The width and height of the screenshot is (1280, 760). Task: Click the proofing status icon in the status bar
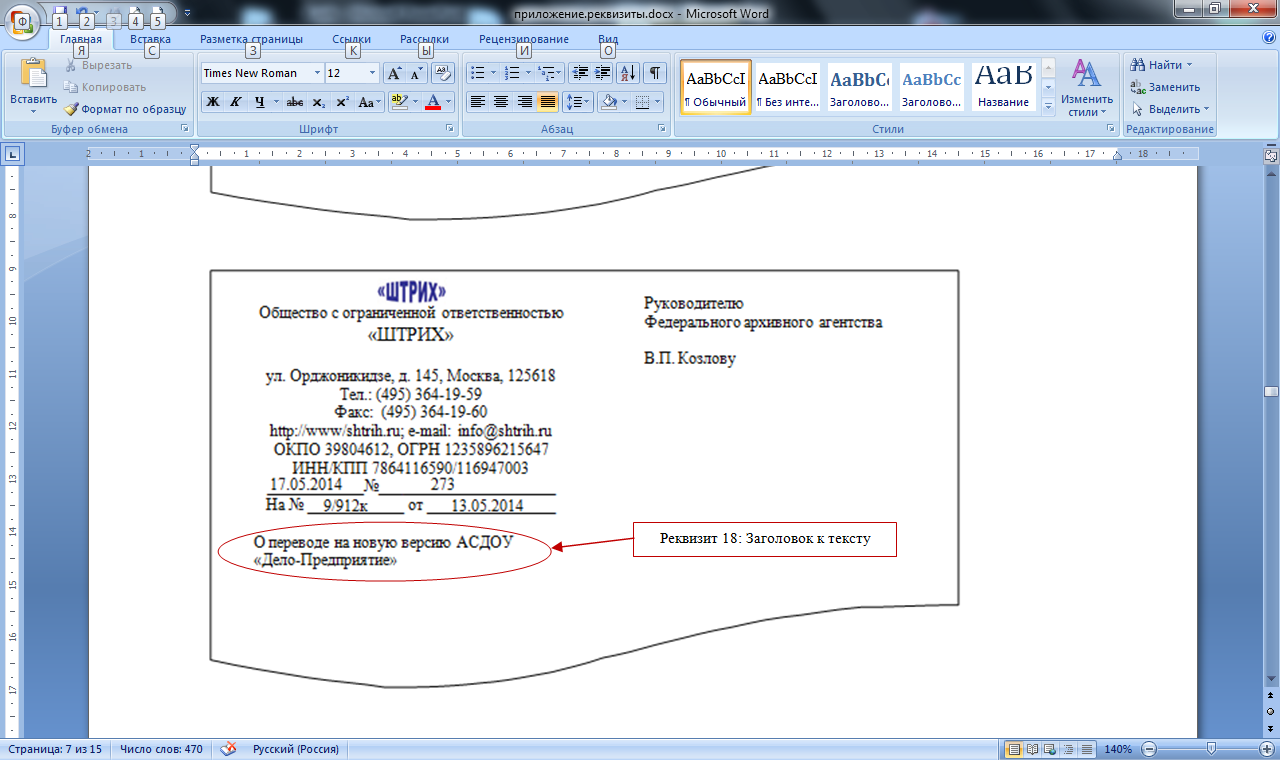pyautogui.click(x=229, y=749)
